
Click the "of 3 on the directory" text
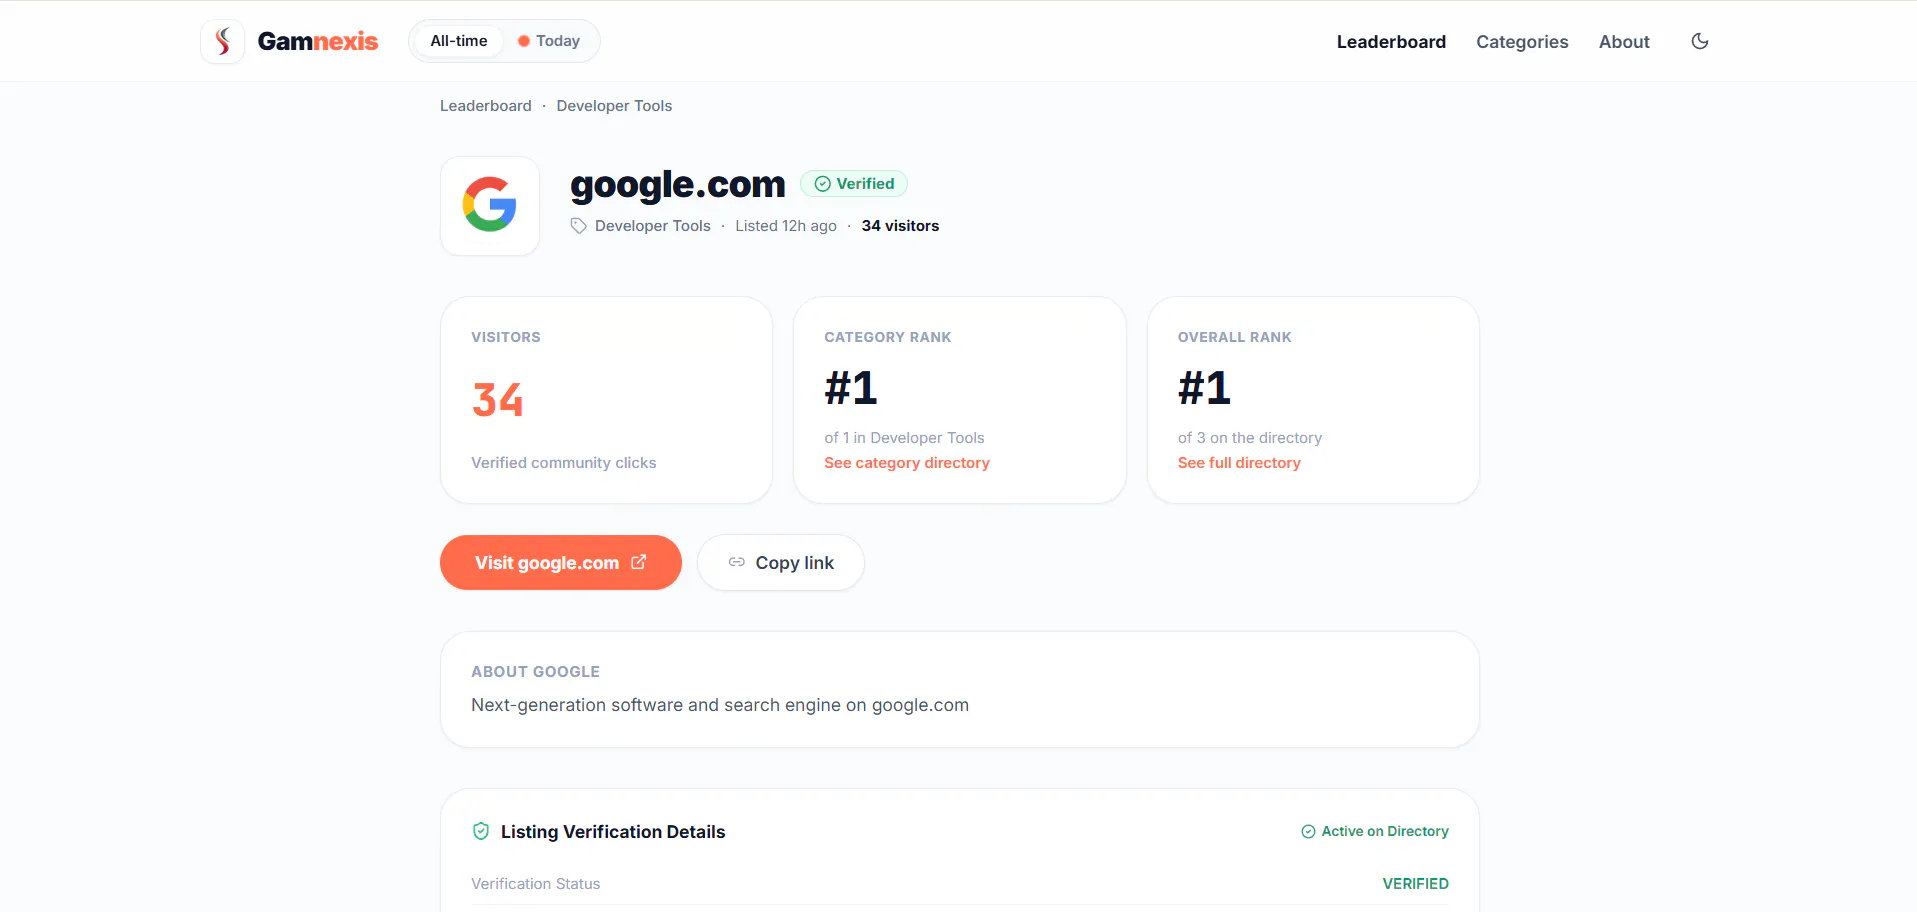[1250, 438]
